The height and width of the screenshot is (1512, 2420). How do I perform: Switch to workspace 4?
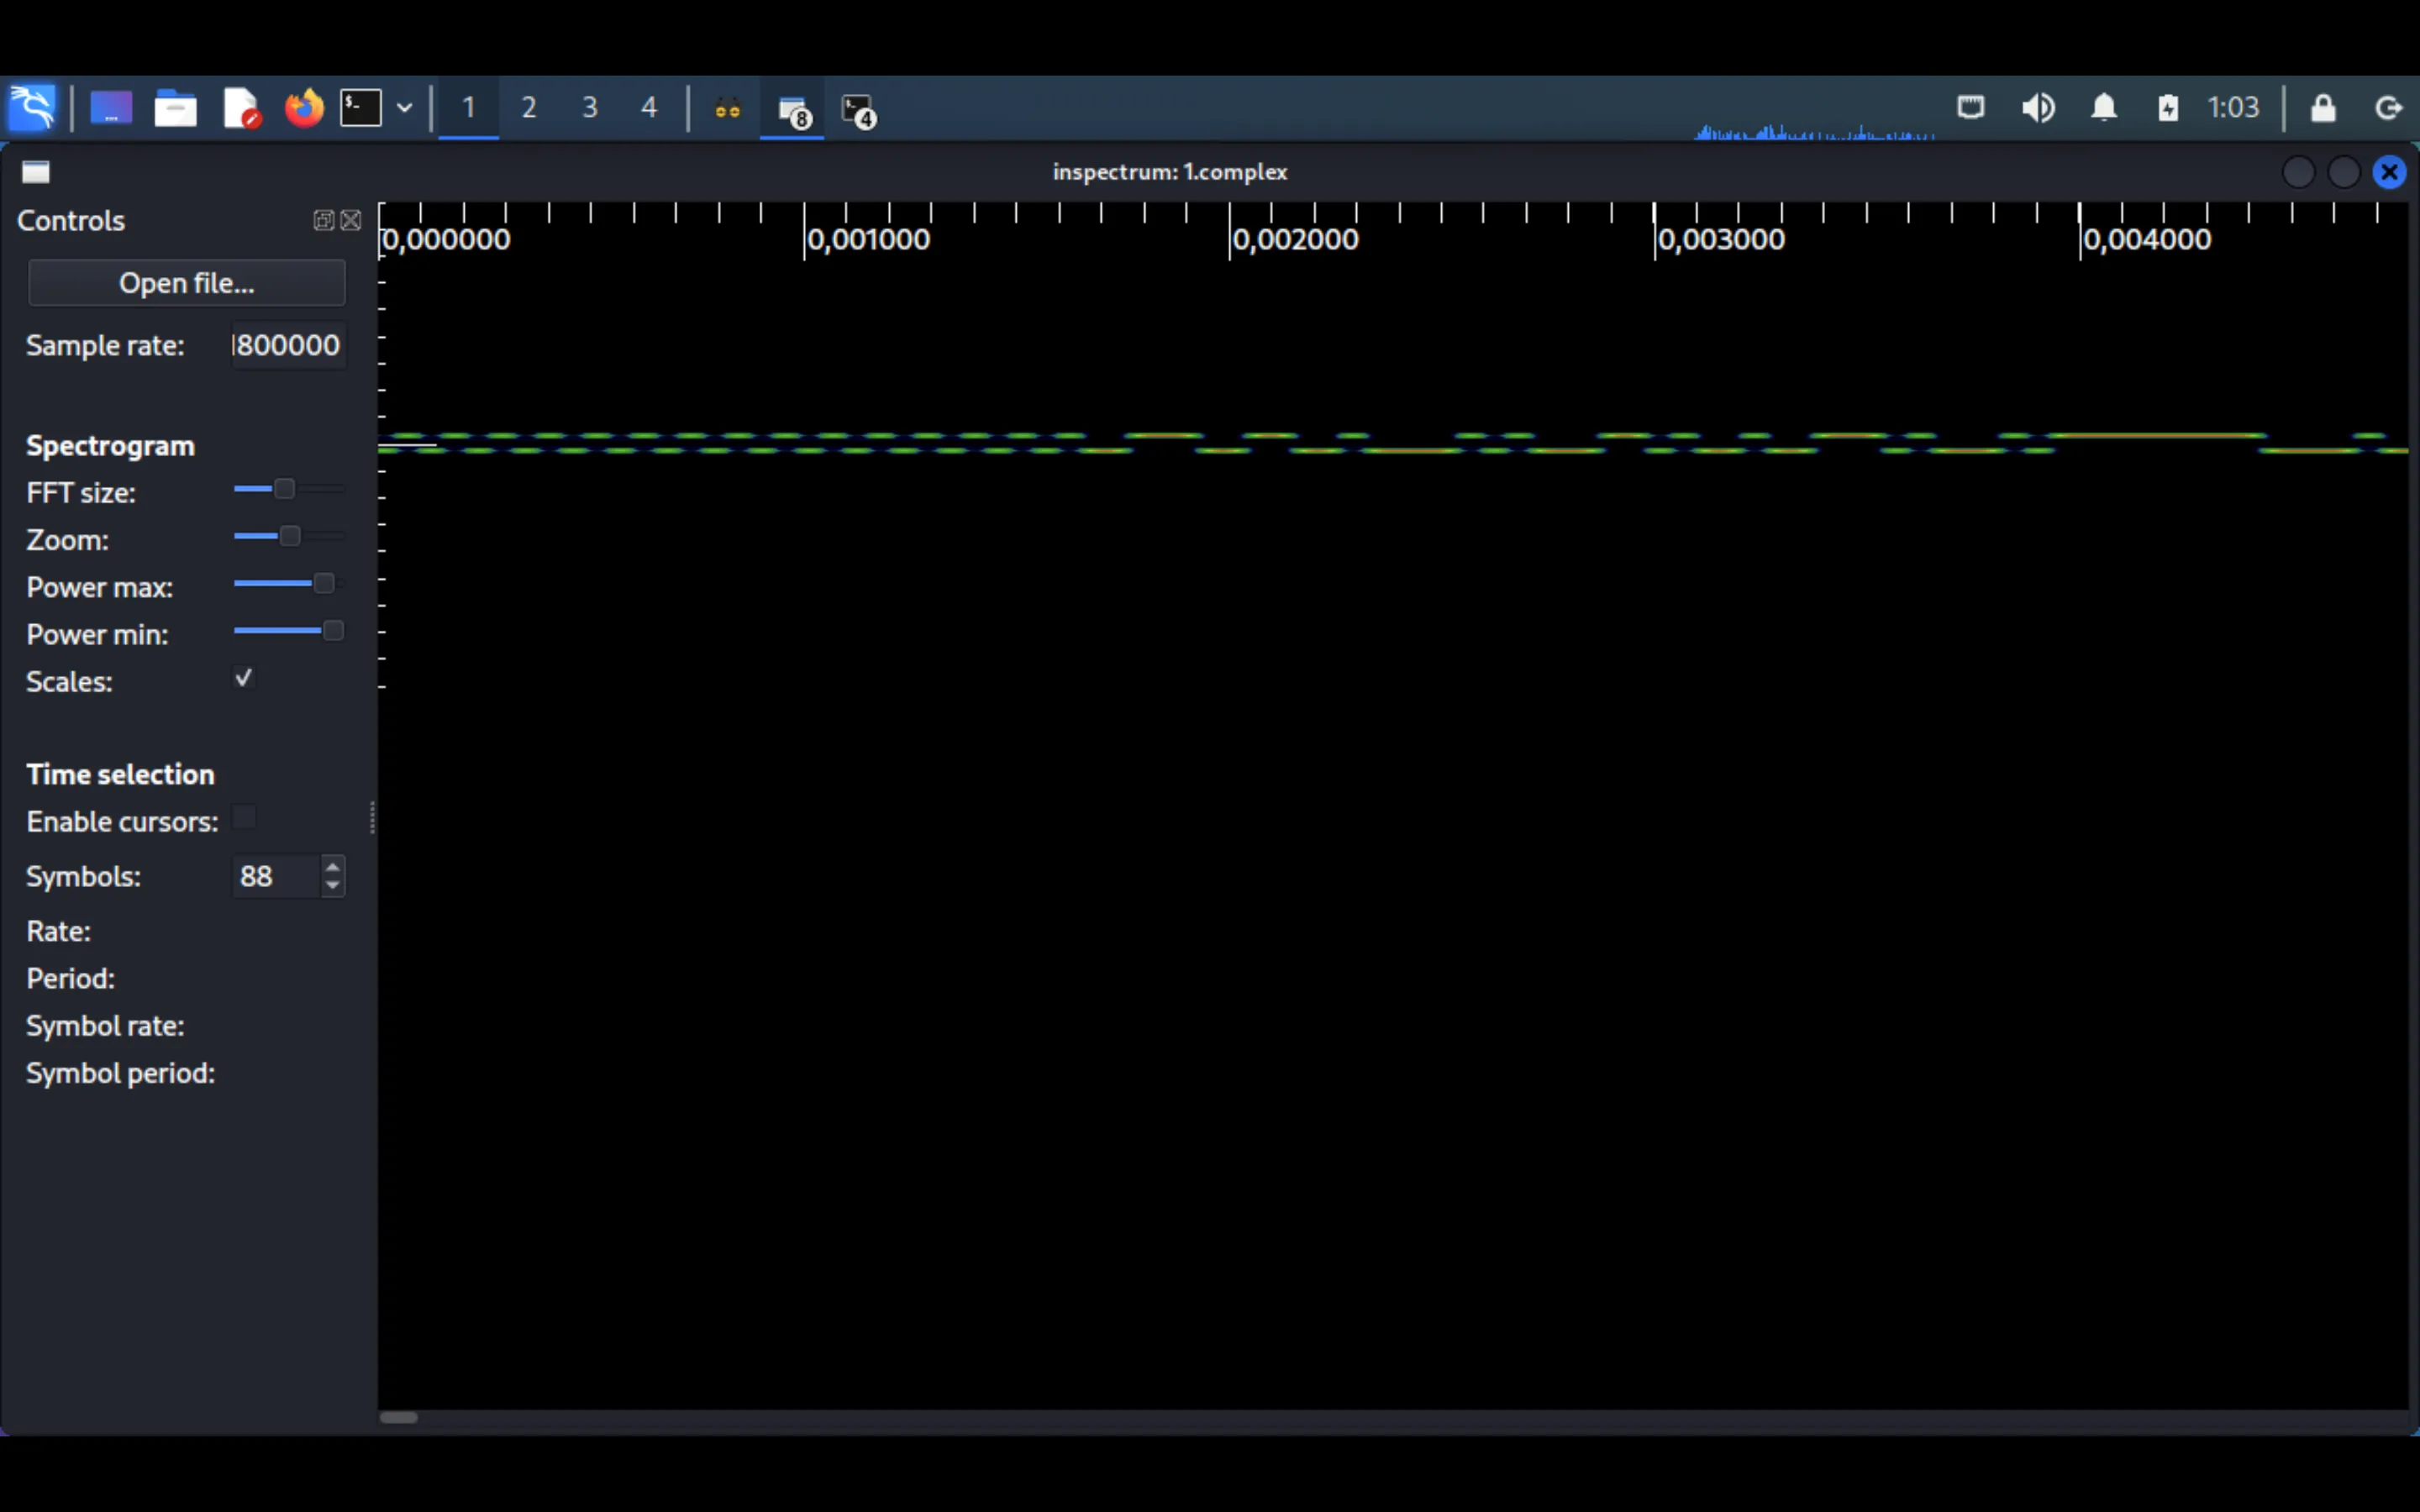pos(649,108)
